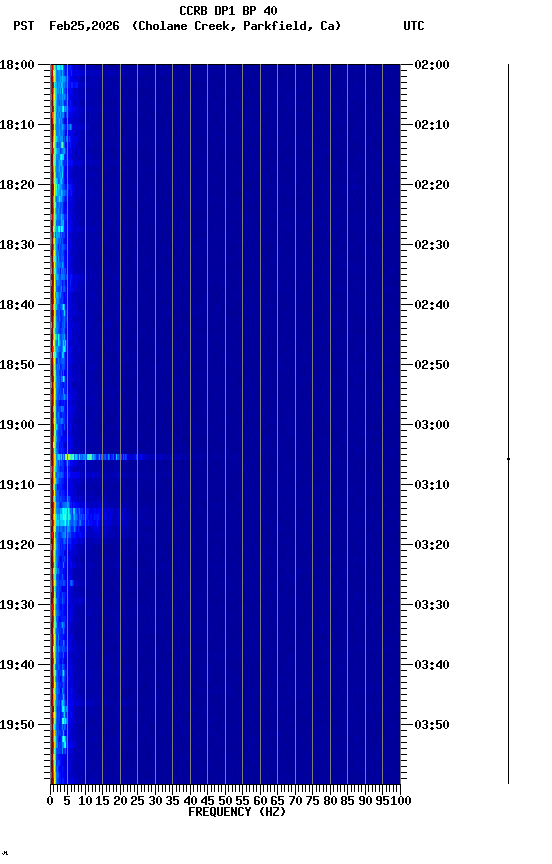552x864 pixels.
Task: Click the 'PST' timezone label
Action: [24, 26]
